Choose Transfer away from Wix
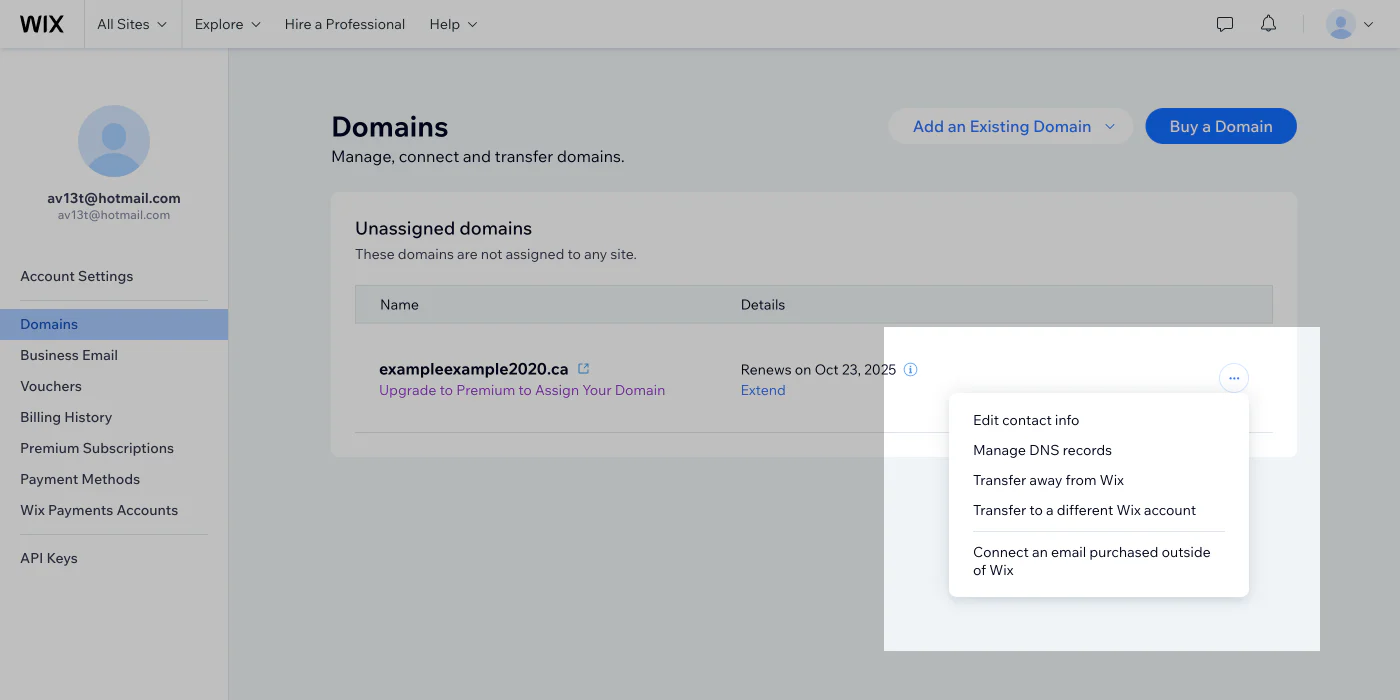The width and height of the screenshot is (1400, 700). point(1048,480)
